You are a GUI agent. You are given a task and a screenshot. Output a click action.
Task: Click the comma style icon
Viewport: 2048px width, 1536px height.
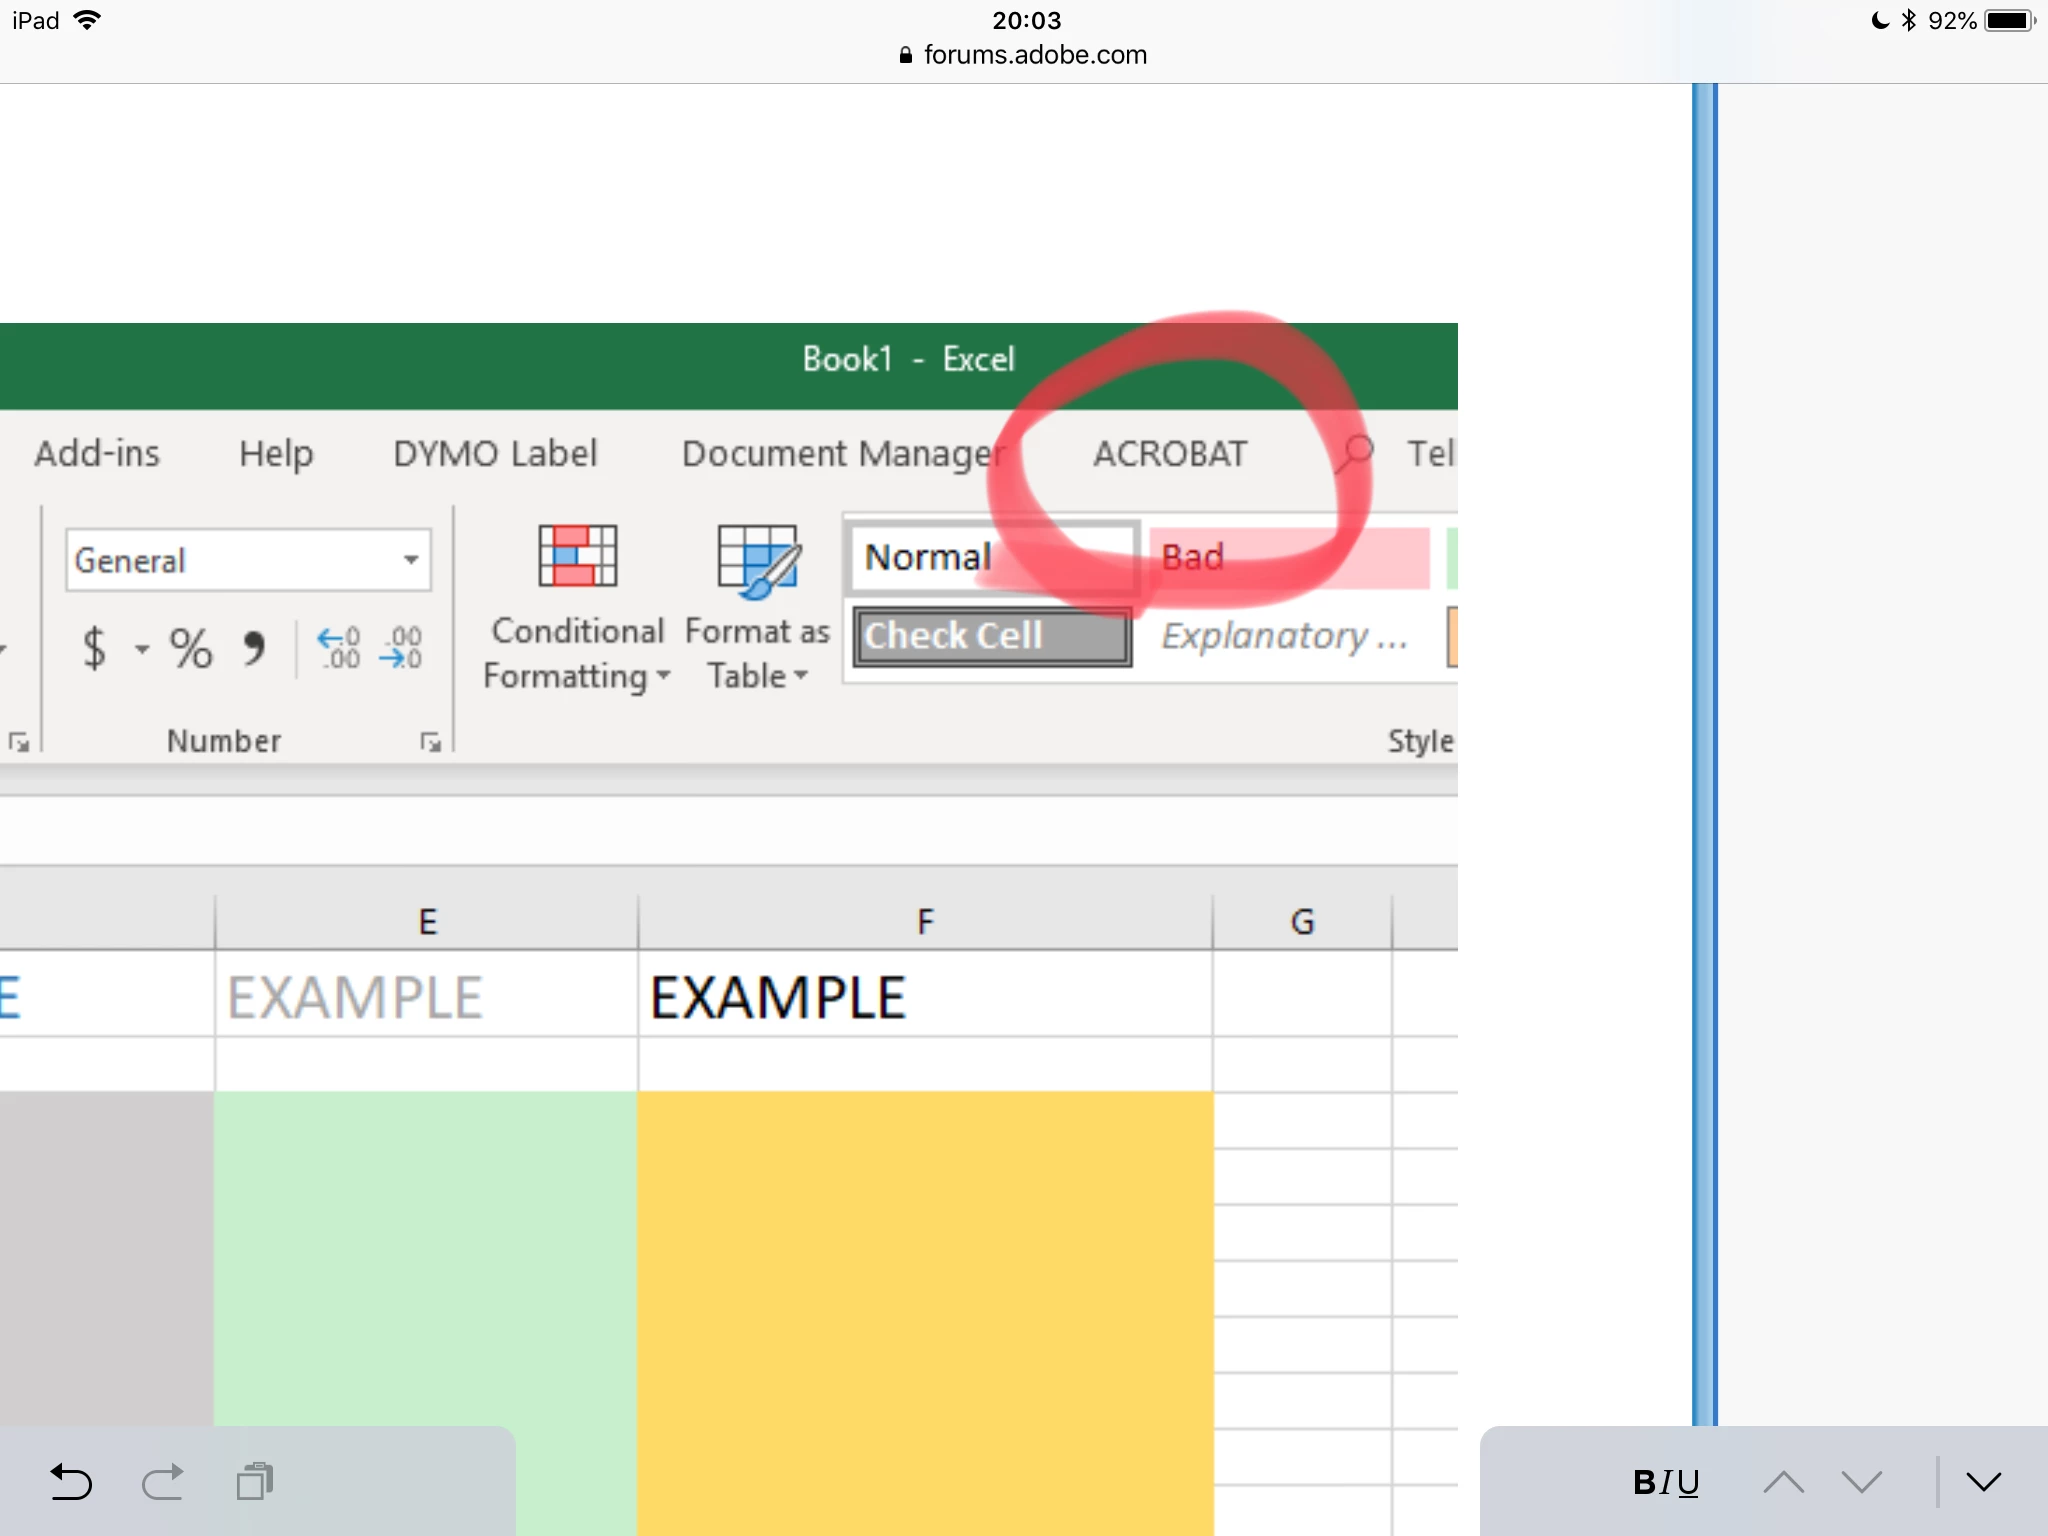coord(254,648)
